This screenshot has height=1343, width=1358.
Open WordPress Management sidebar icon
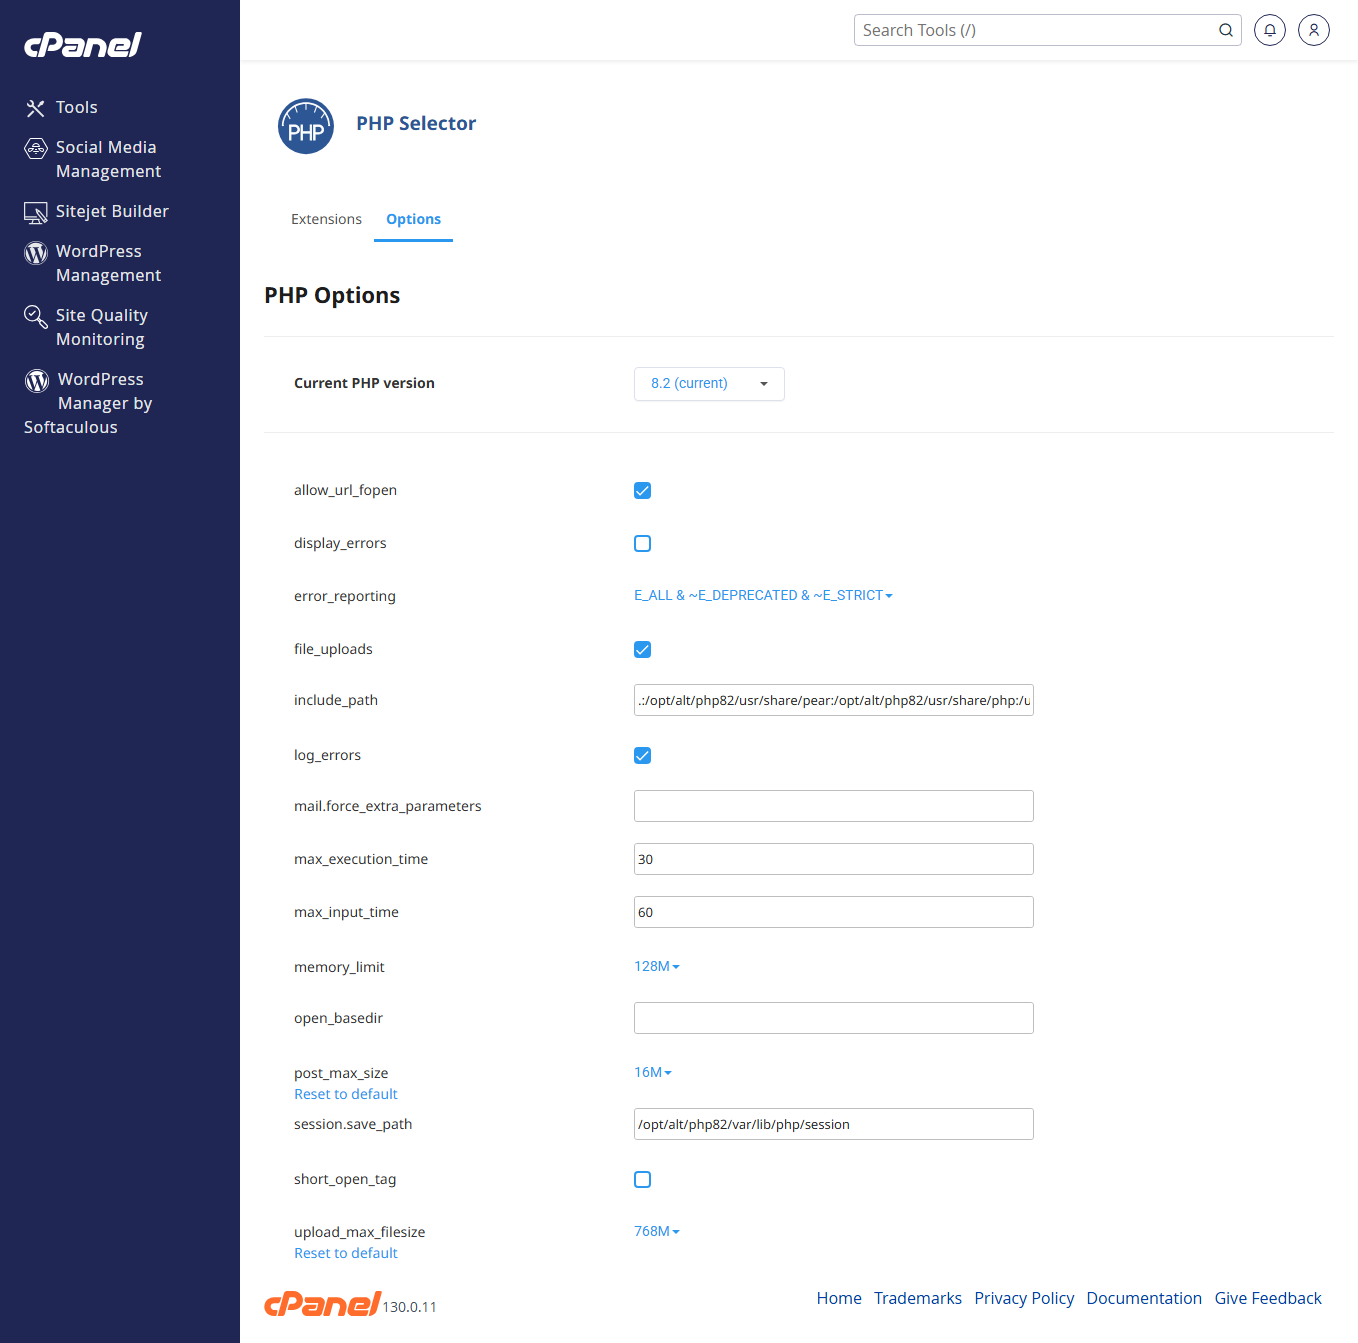point(36,253)
